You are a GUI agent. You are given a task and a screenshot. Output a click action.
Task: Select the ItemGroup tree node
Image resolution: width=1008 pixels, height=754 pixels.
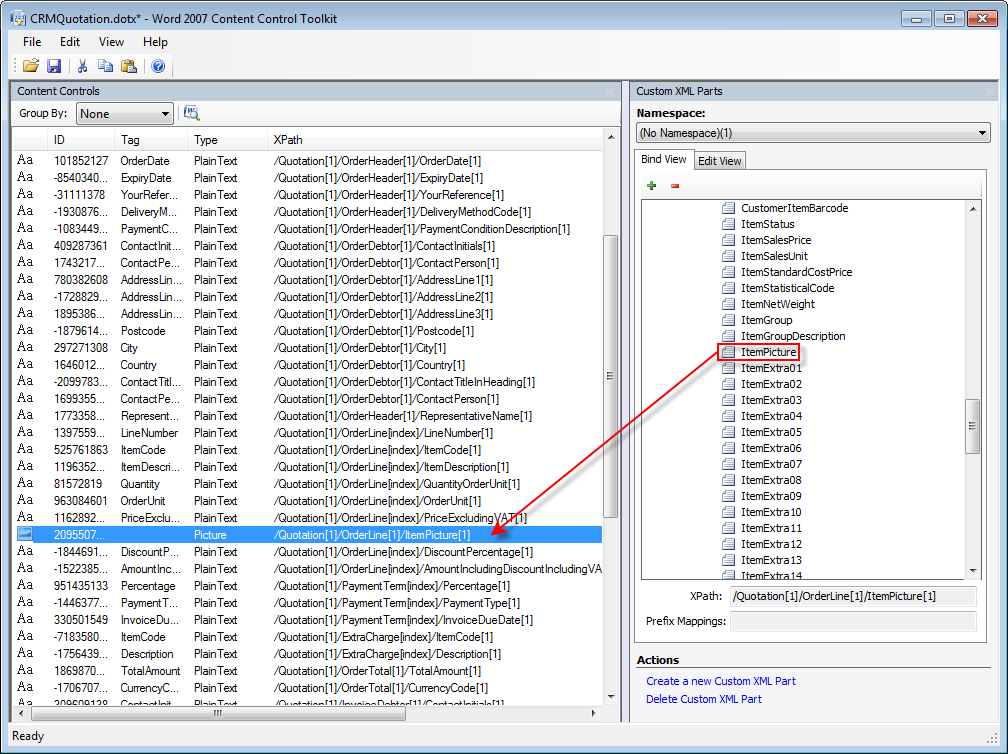(x=766, y=320)
